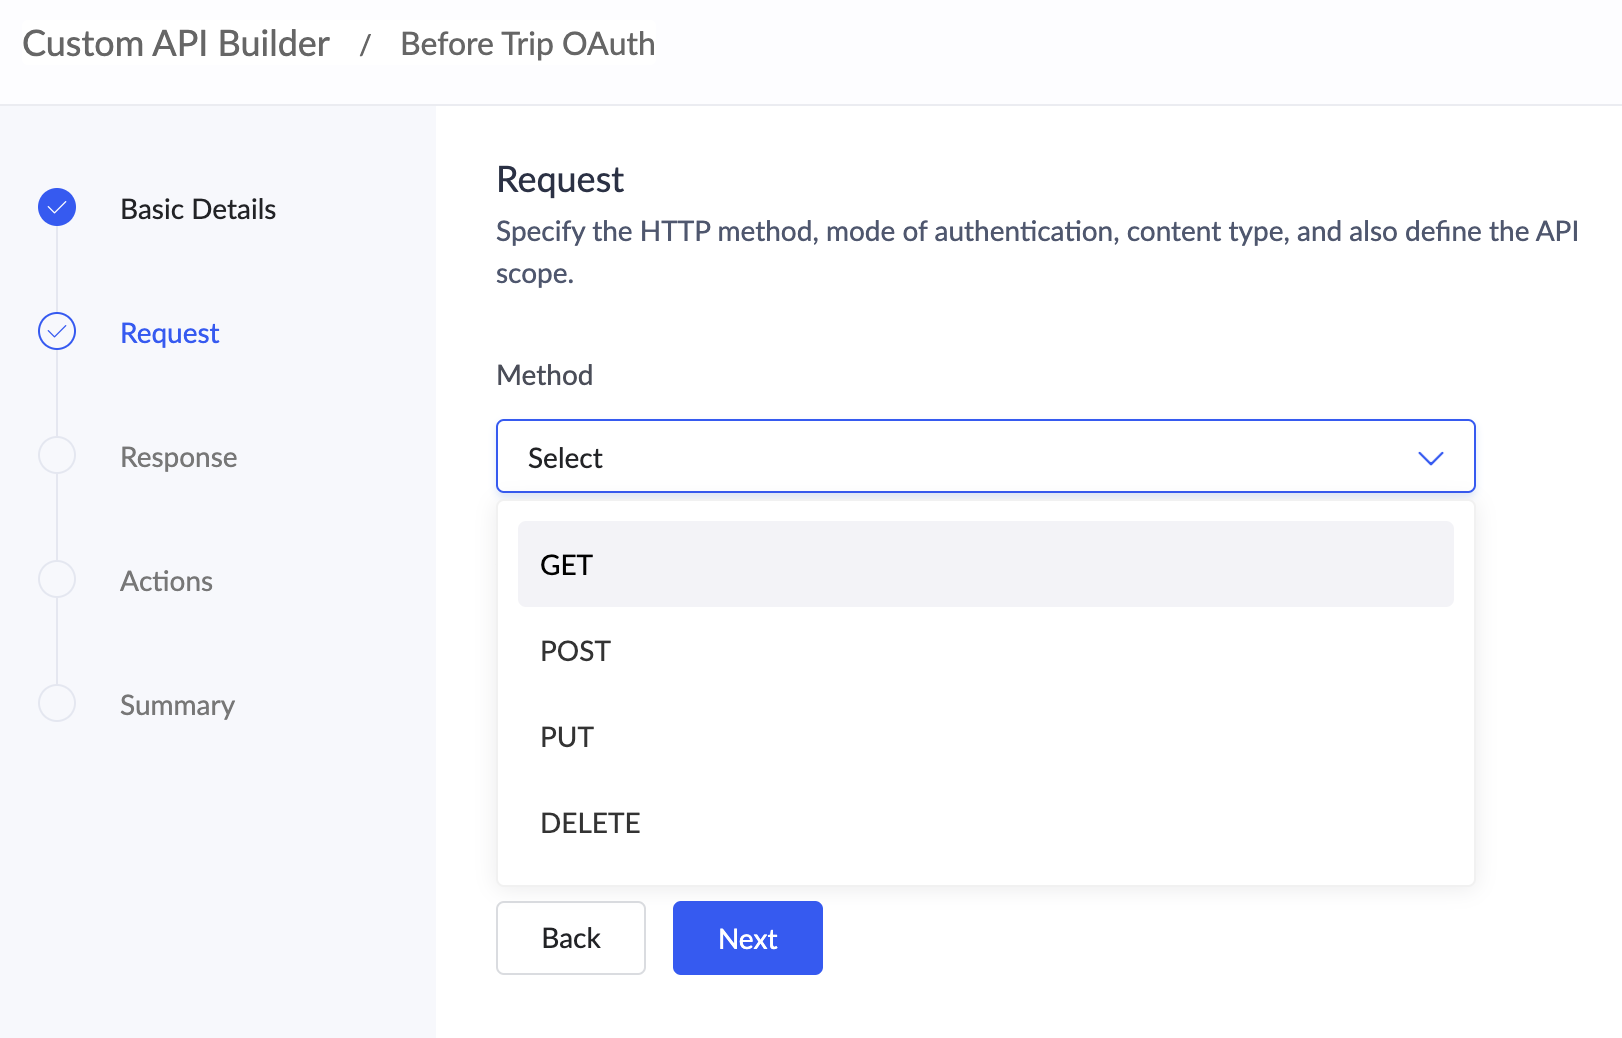Click the Before Trip OAuth breadcrumb
This screenshot has height=1038, width=1622.
(x=527, y=44)
